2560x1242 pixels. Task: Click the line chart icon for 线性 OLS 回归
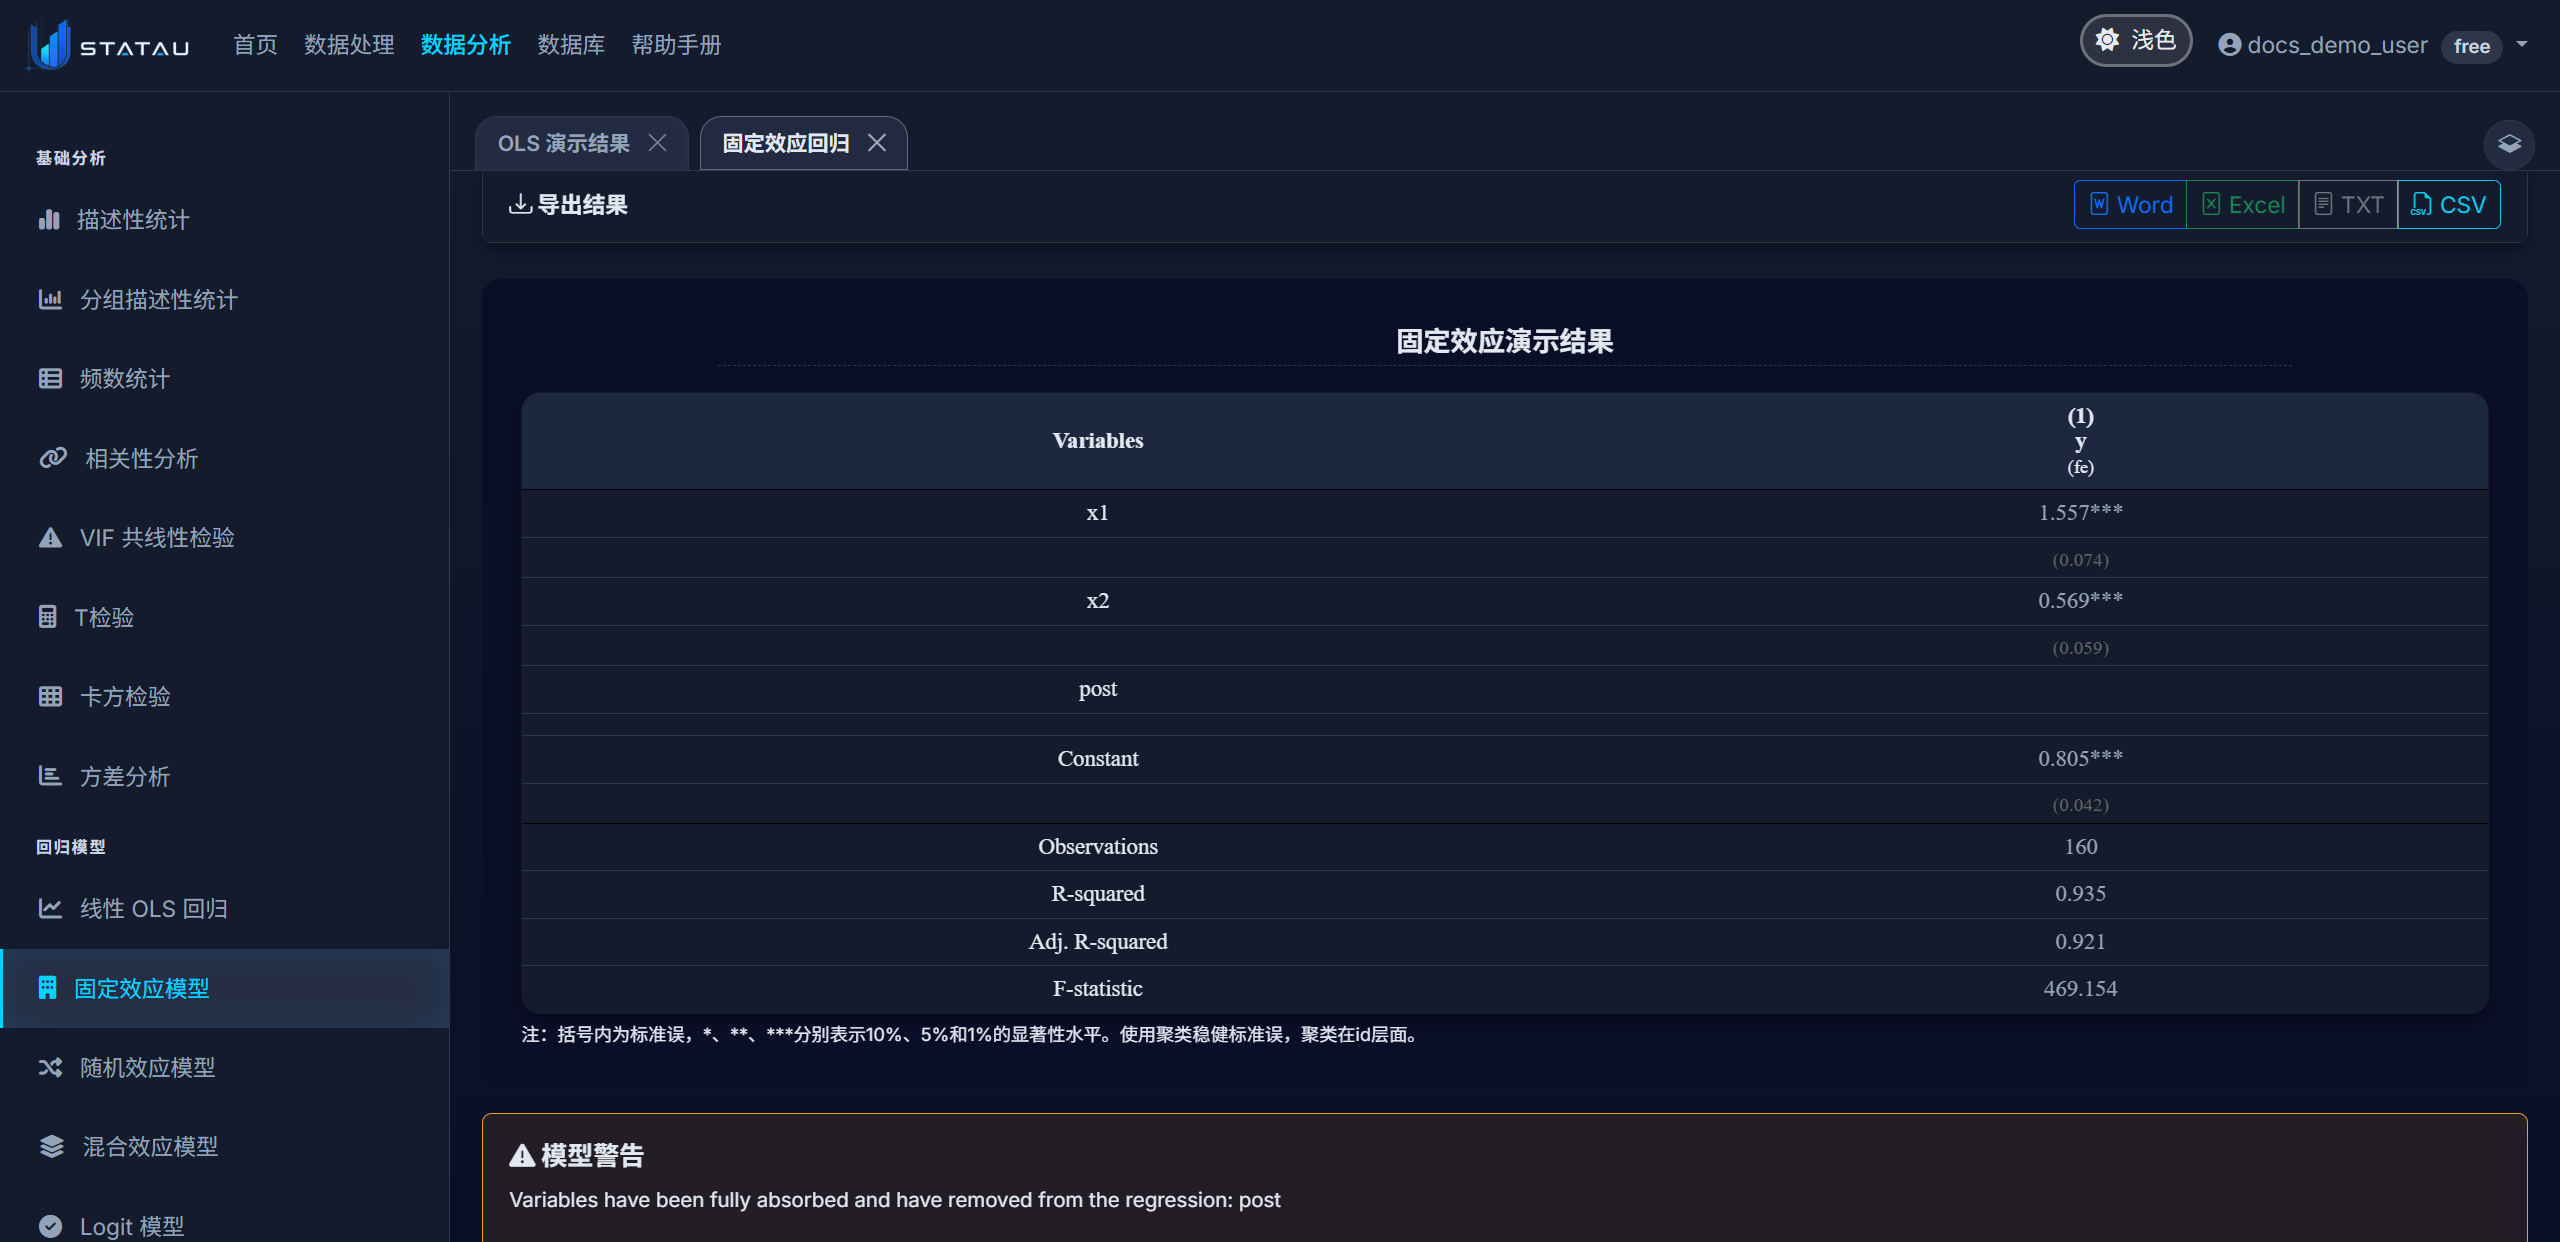click(50, 908)
